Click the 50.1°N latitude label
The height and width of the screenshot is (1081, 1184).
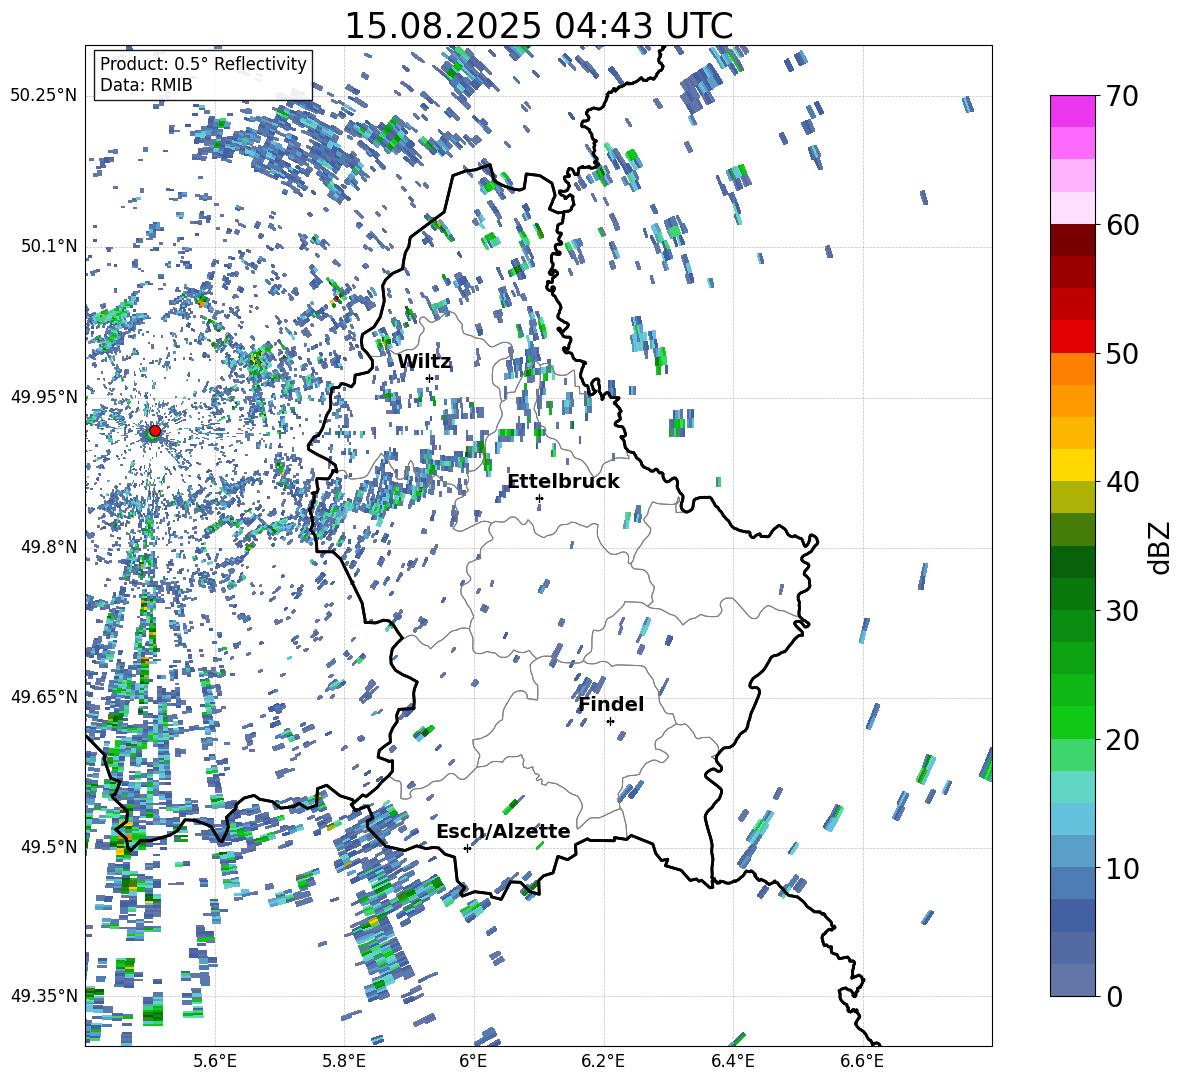click(x=48, y=246)
